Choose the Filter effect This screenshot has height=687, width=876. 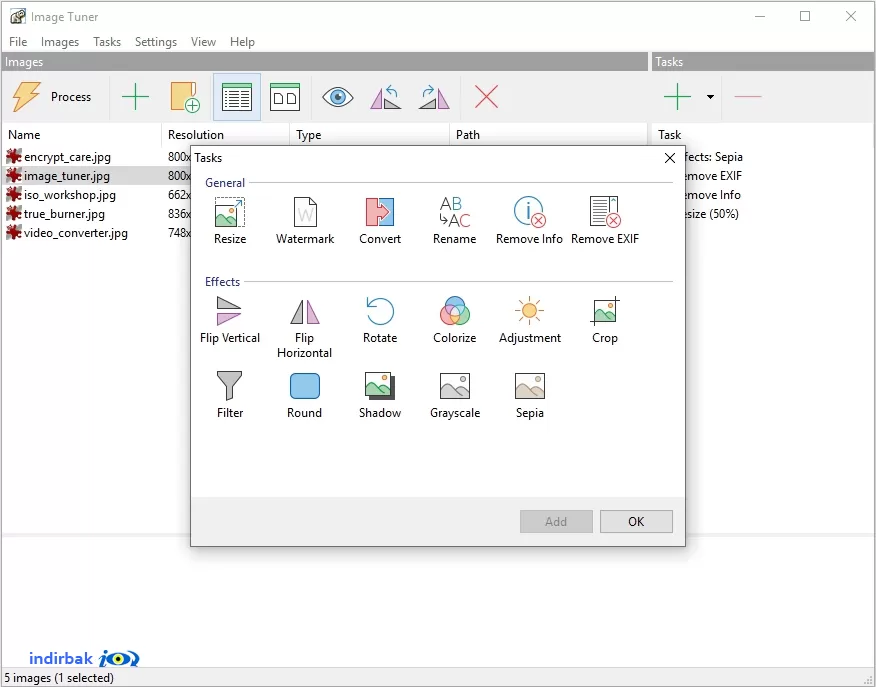[230, 395]
